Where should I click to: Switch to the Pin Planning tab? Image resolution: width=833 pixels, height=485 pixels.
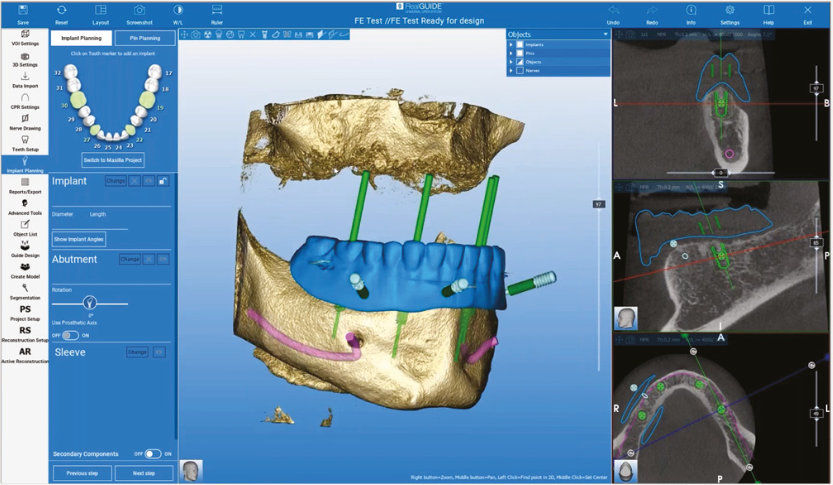tap(144, 38)
